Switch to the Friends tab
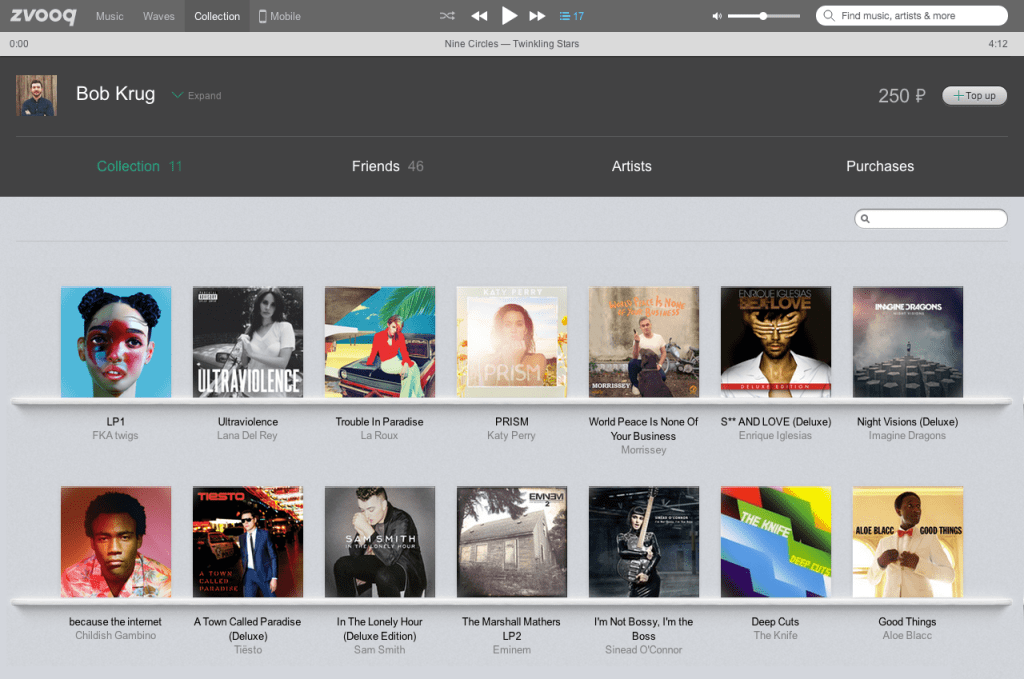1024x679 pixels. tap(387, 166)
